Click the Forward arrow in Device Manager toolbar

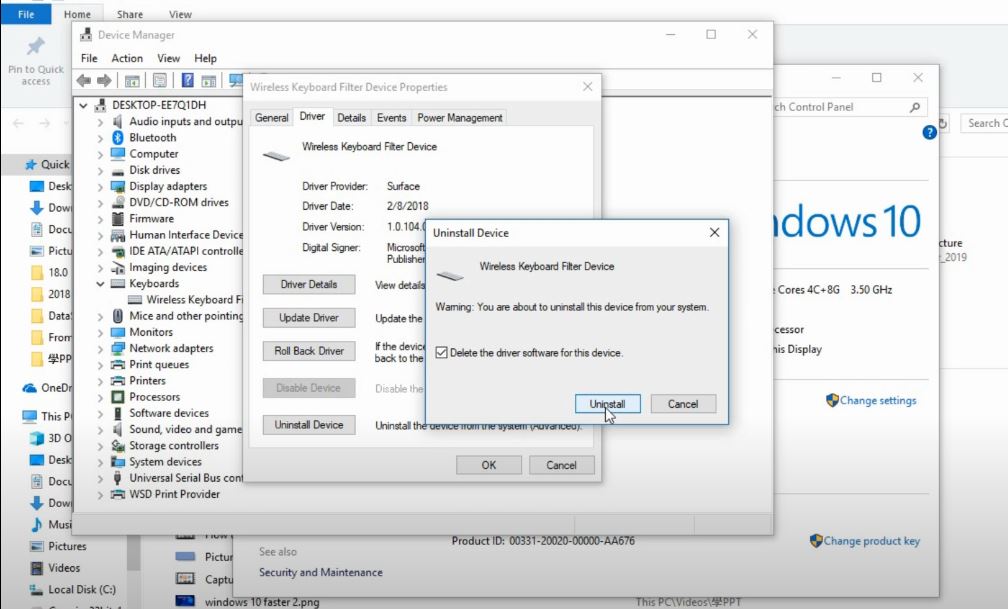tap(104, 80)
